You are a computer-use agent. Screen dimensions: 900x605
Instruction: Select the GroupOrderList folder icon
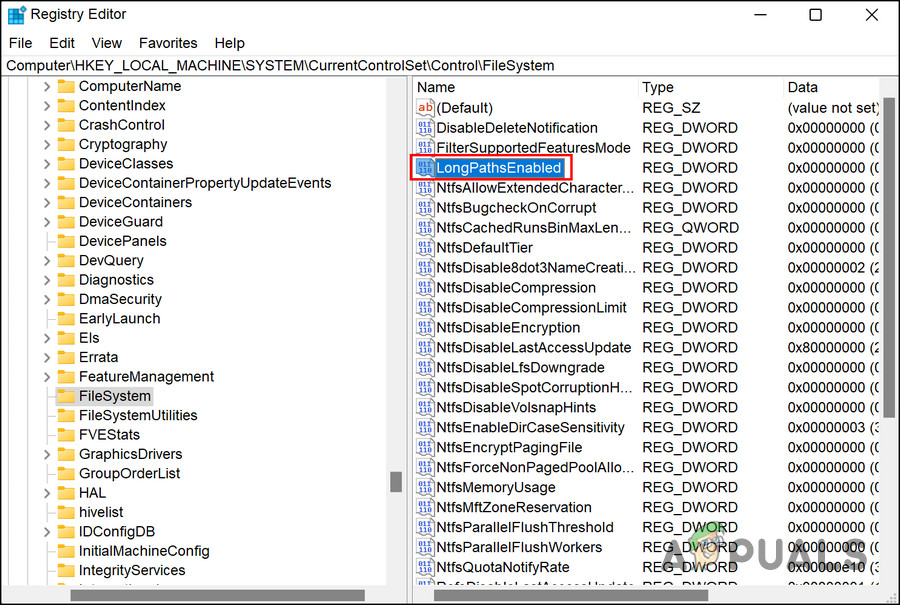click(x=66, y=474)
